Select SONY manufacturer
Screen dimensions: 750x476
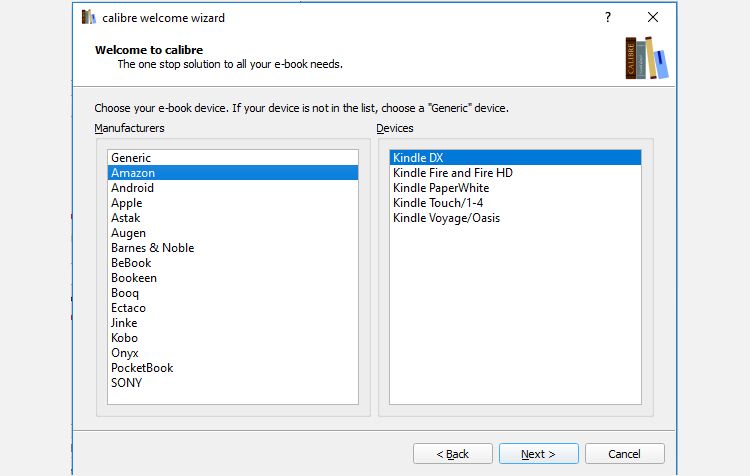coord(233,383)
